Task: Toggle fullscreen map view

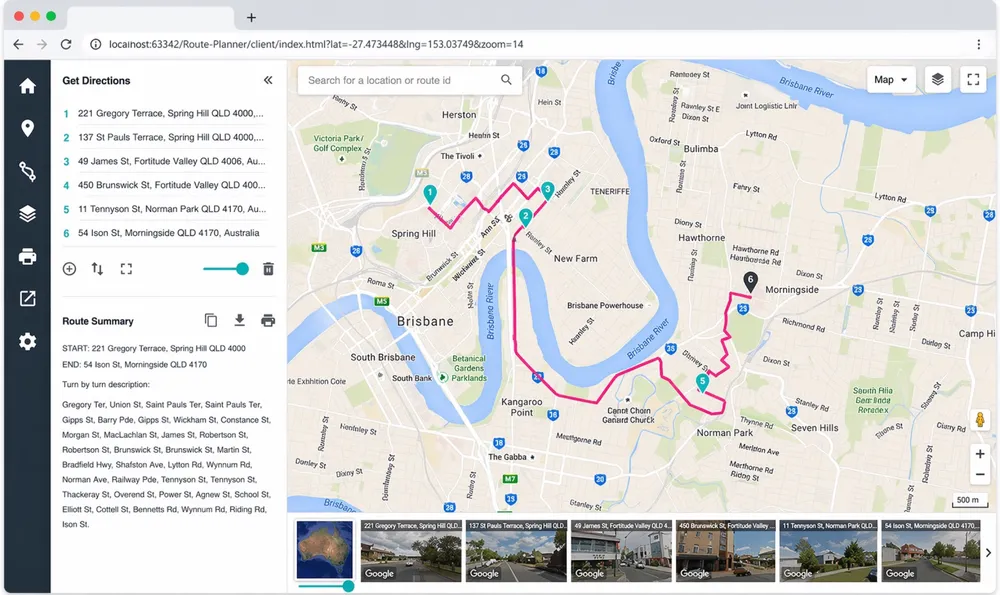Action: click(972, 80)
